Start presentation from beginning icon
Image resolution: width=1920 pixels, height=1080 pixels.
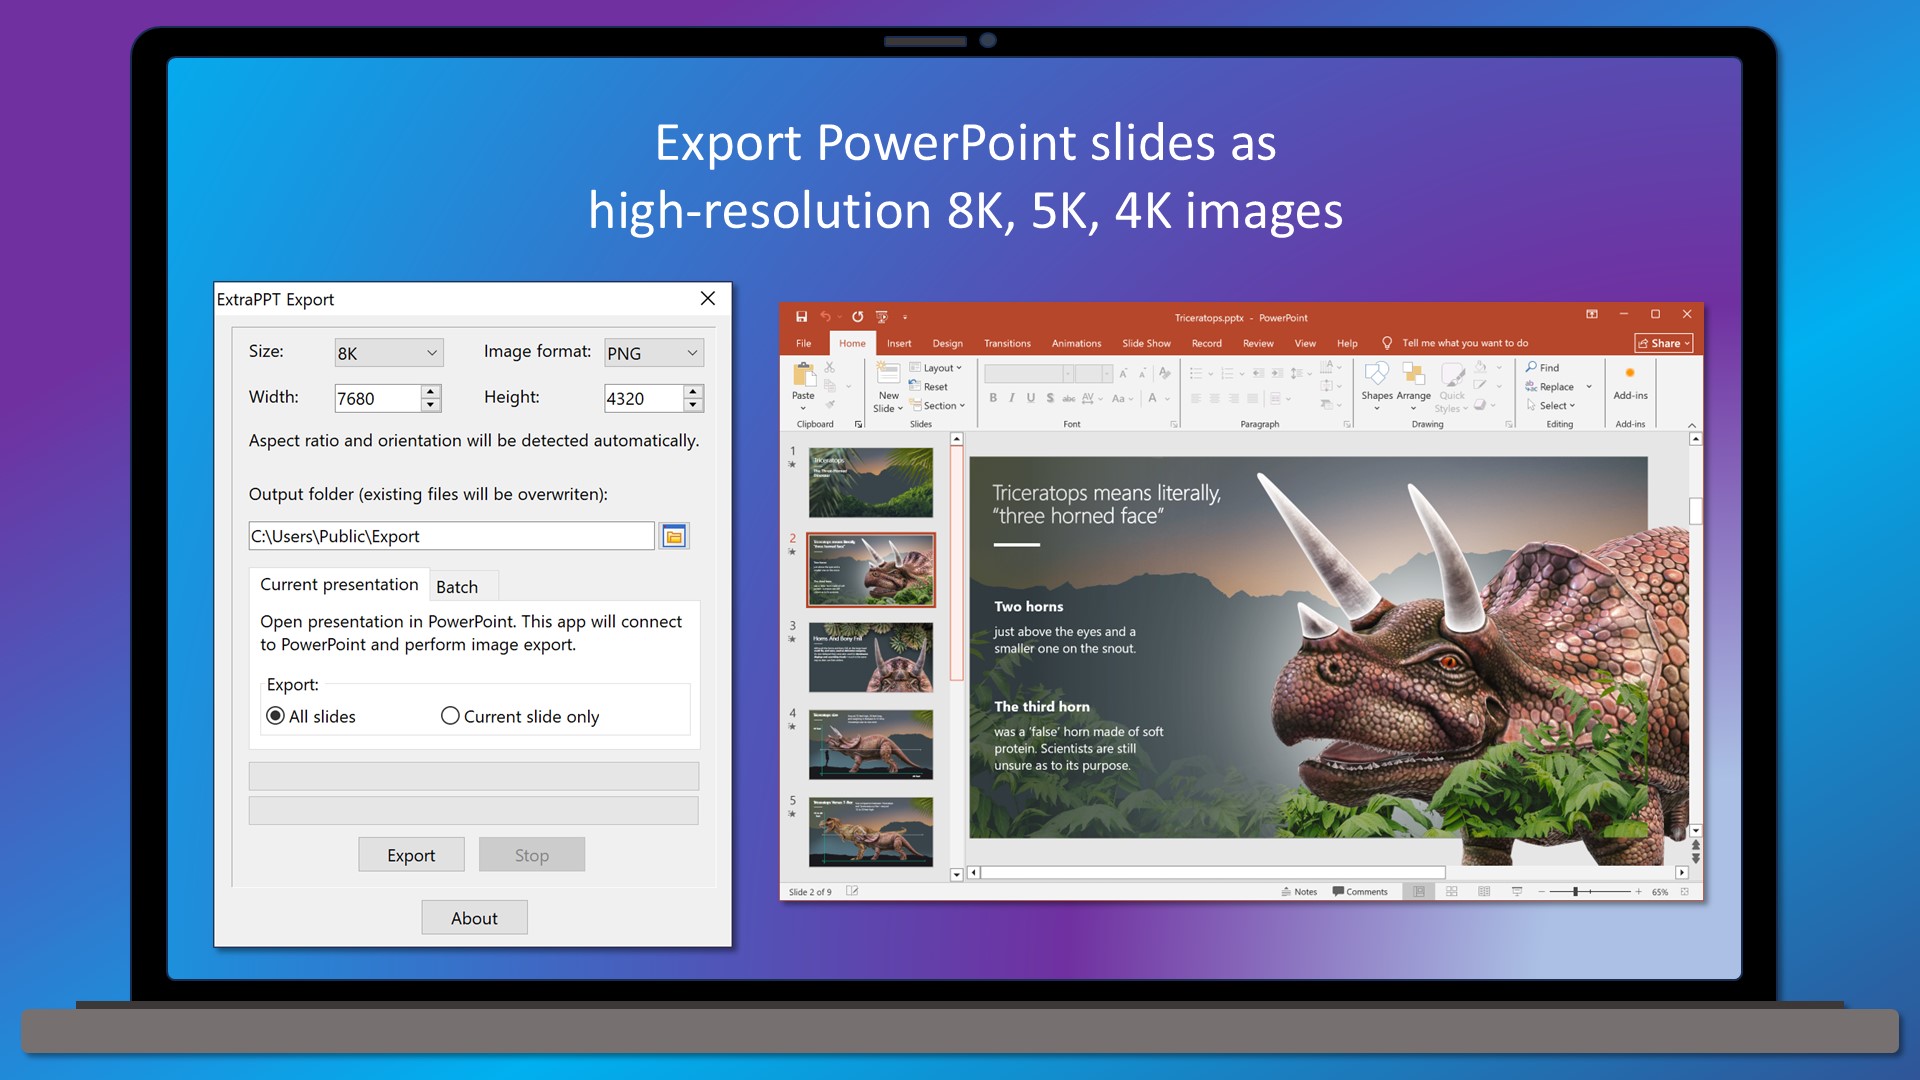[882, 317]
